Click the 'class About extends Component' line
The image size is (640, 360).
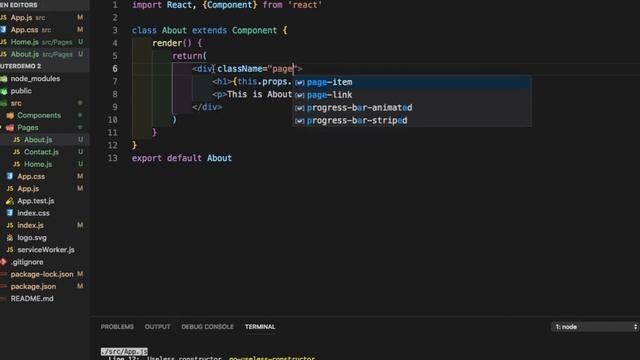tap(209, 30)
